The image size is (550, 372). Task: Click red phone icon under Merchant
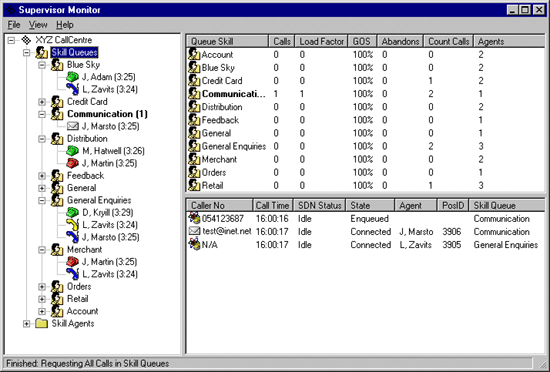coord(72,262)
